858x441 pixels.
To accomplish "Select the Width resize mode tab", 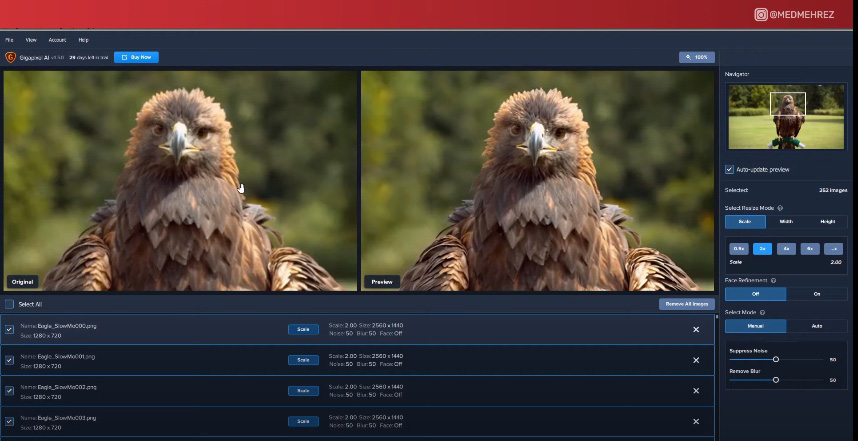I will pos(786,222).
